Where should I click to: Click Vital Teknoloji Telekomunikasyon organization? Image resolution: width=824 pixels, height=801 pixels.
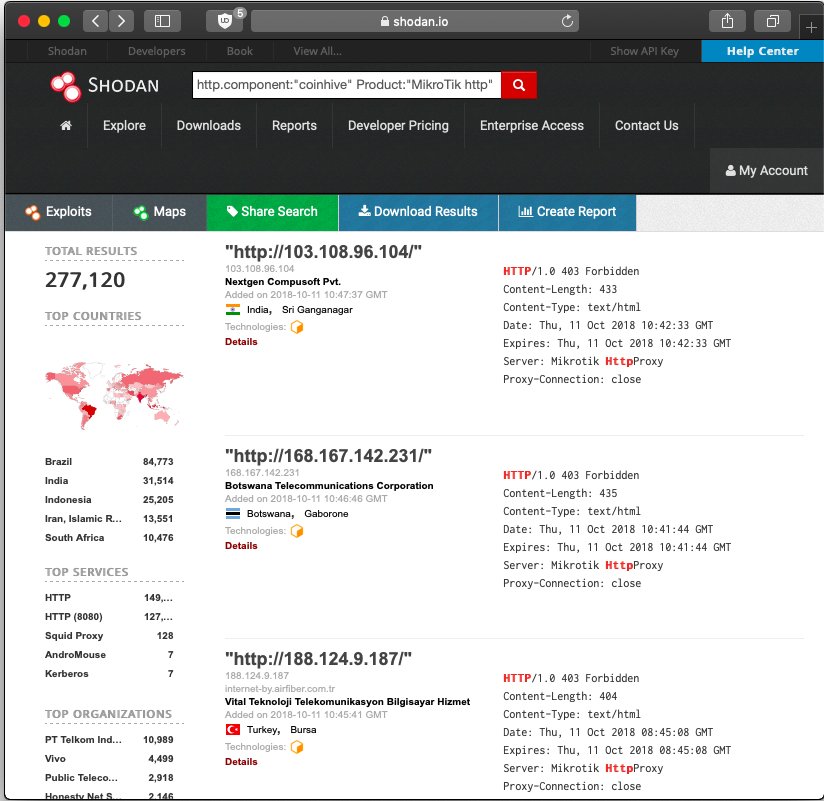[347, 702]
